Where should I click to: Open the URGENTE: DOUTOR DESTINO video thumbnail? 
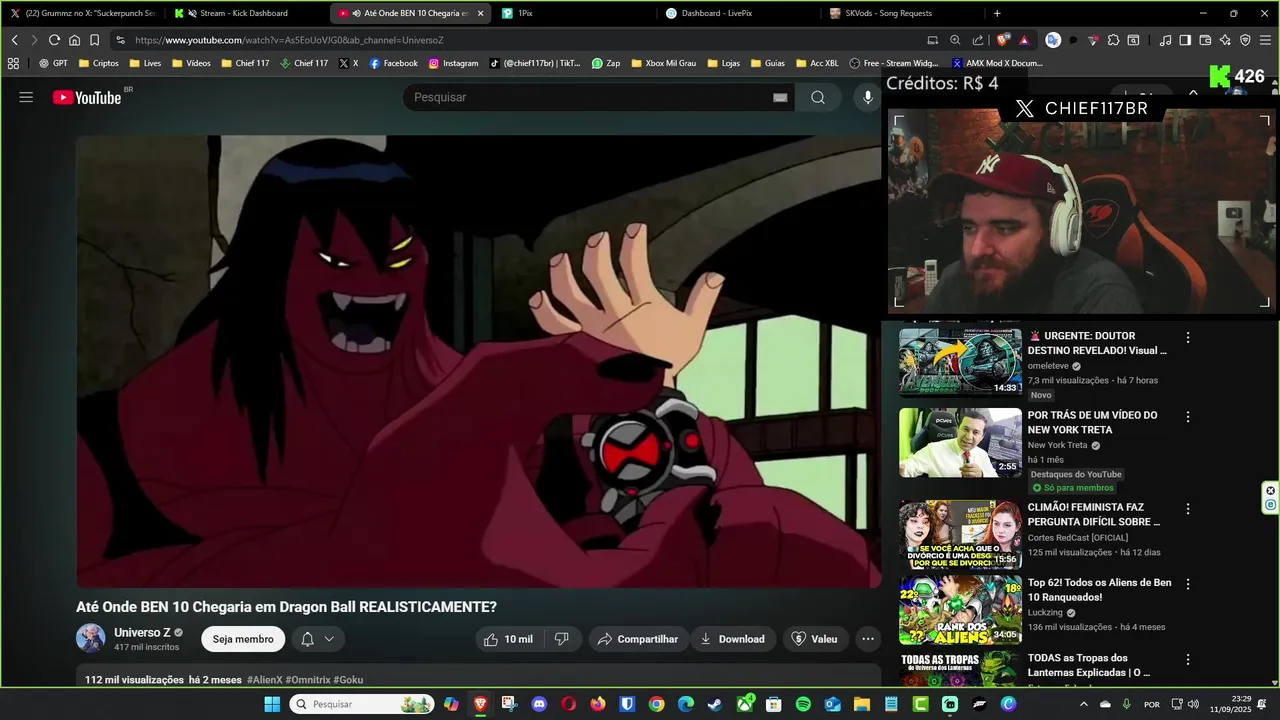click(960, 362)
